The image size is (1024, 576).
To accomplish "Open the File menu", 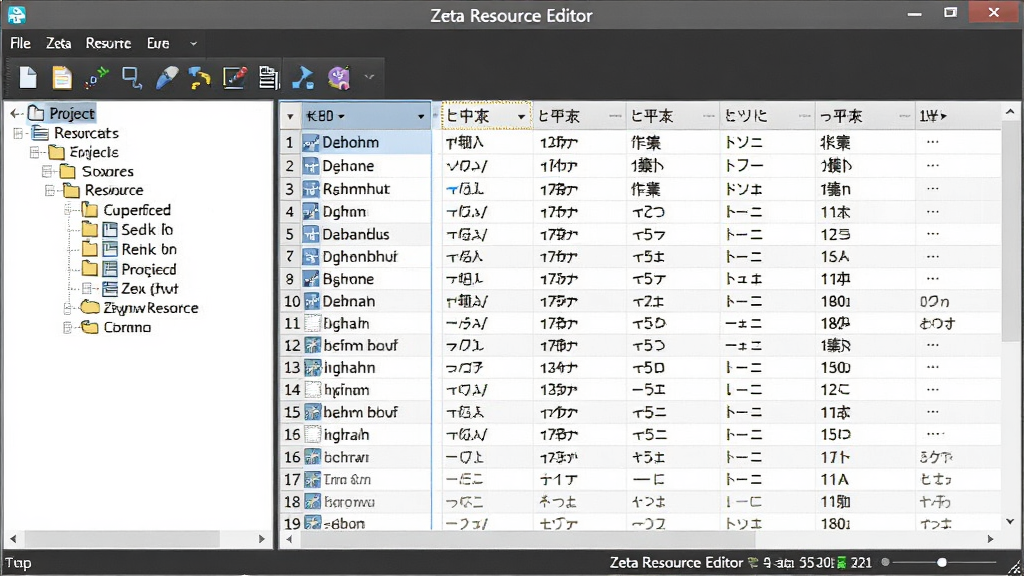I will coord(20,43).
